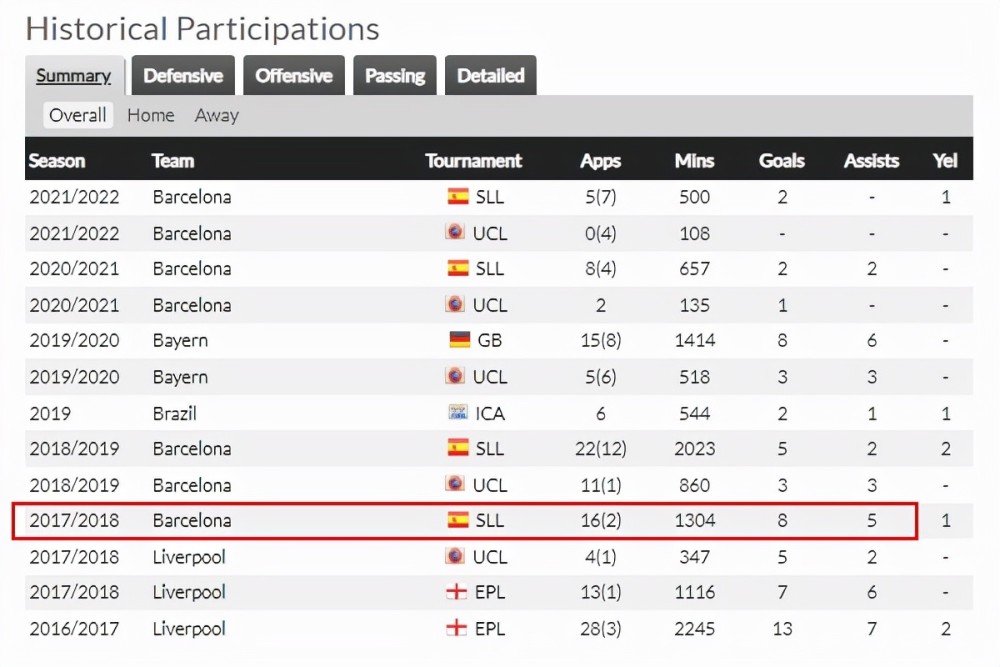
Task: Open the Detailed stats tab
Action: (490, 75)
